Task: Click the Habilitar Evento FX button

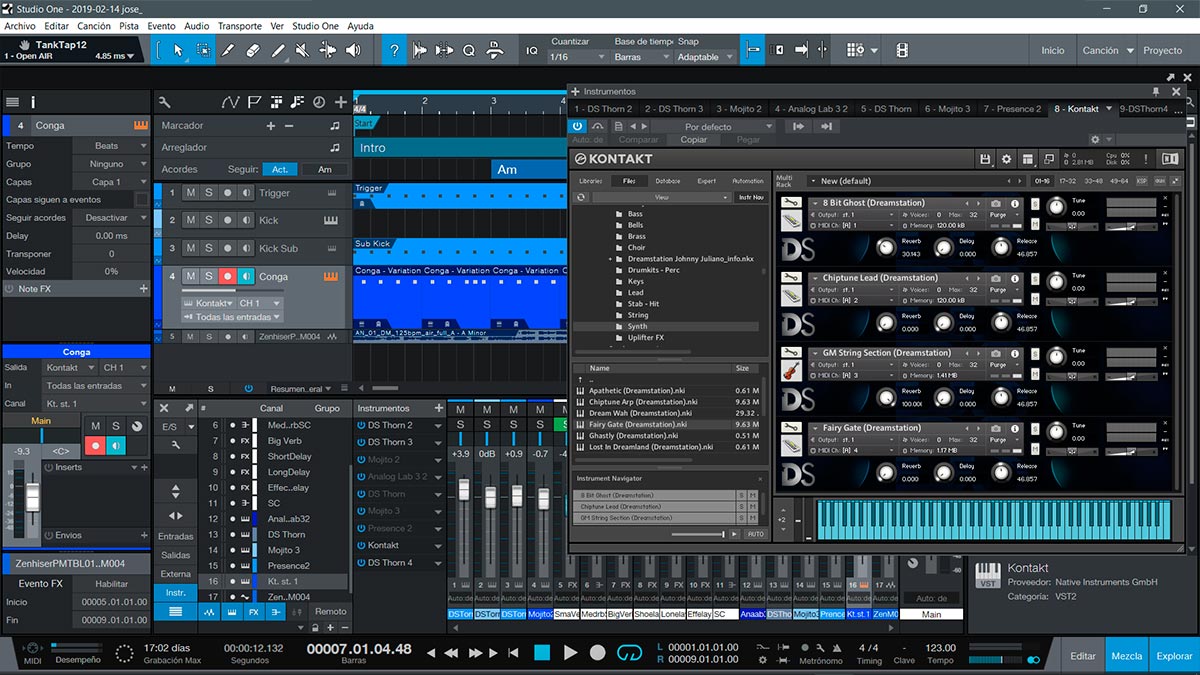Action: (111, 584)
